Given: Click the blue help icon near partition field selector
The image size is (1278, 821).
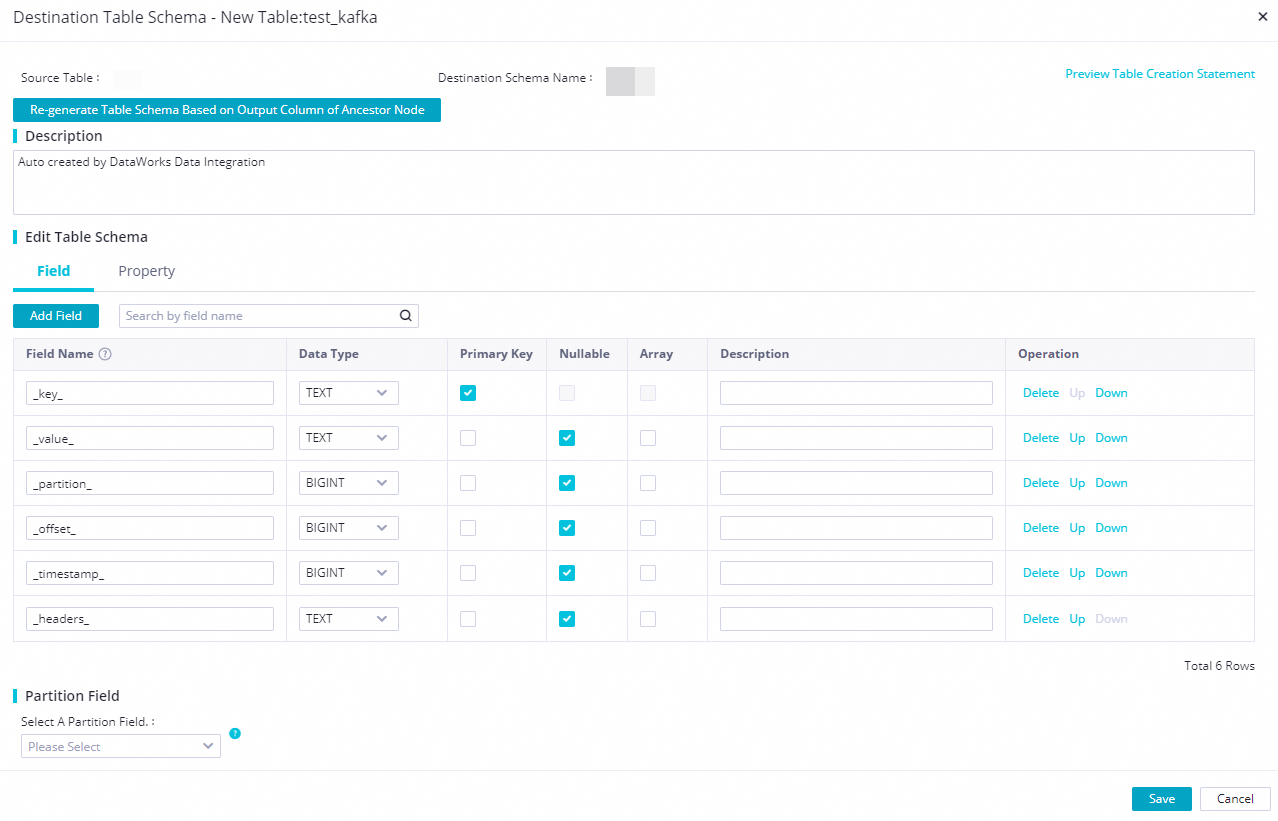Looking at the screenshot, I should (235, 733).
